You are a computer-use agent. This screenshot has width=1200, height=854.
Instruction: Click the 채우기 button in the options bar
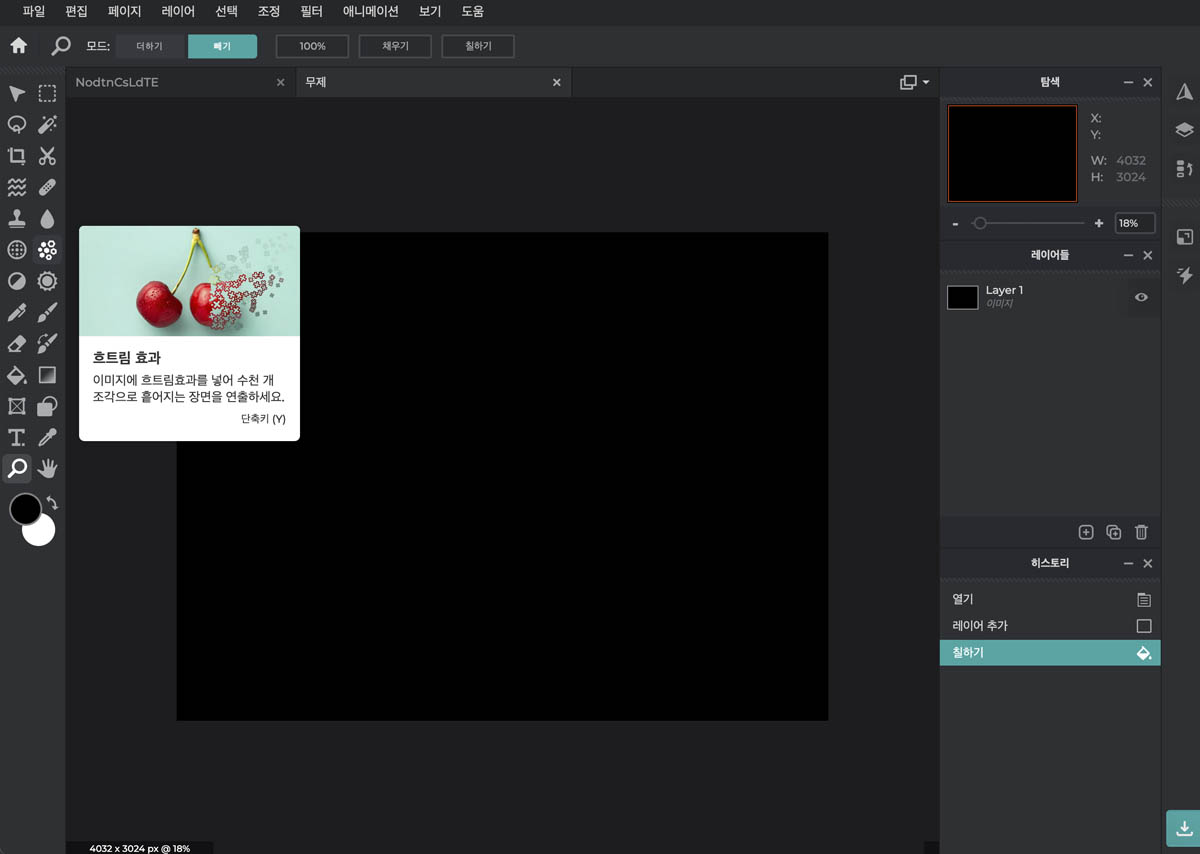point(395,46)
